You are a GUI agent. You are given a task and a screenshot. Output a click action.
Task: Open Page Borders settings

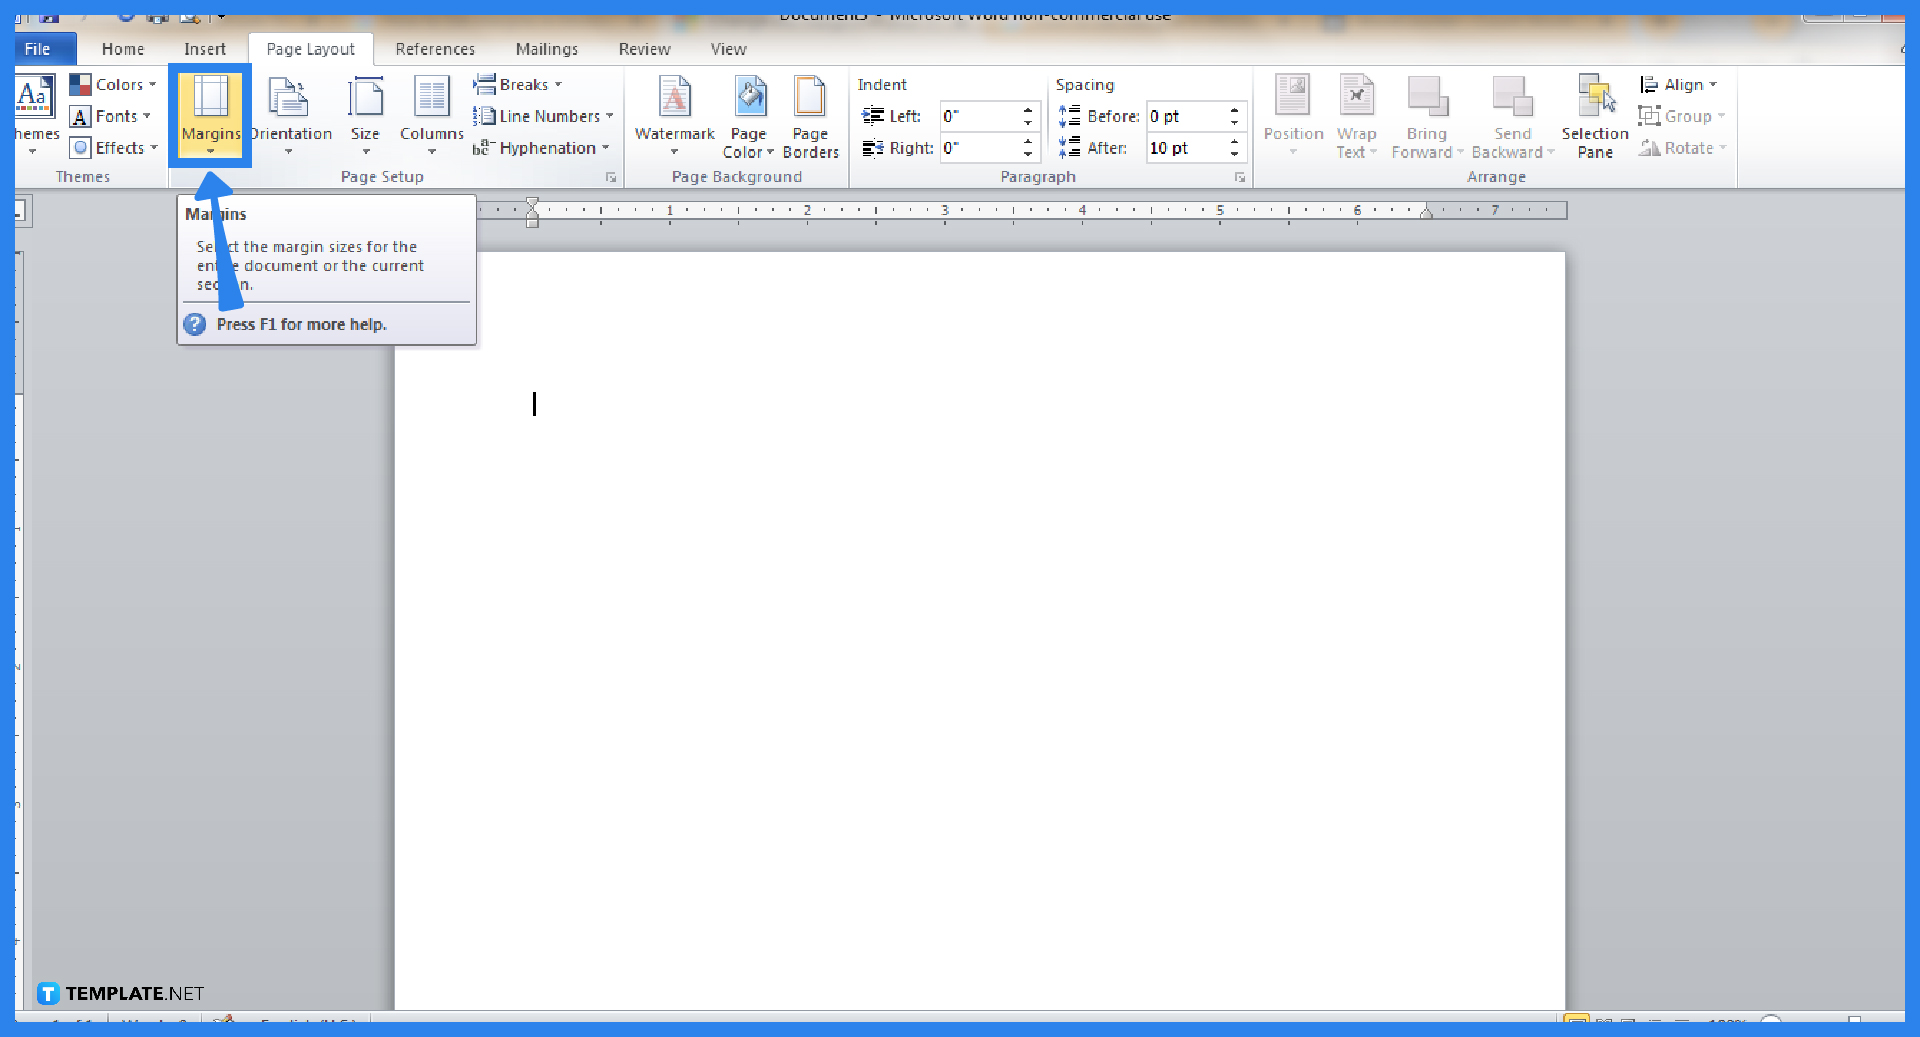(x=810, y=115)
